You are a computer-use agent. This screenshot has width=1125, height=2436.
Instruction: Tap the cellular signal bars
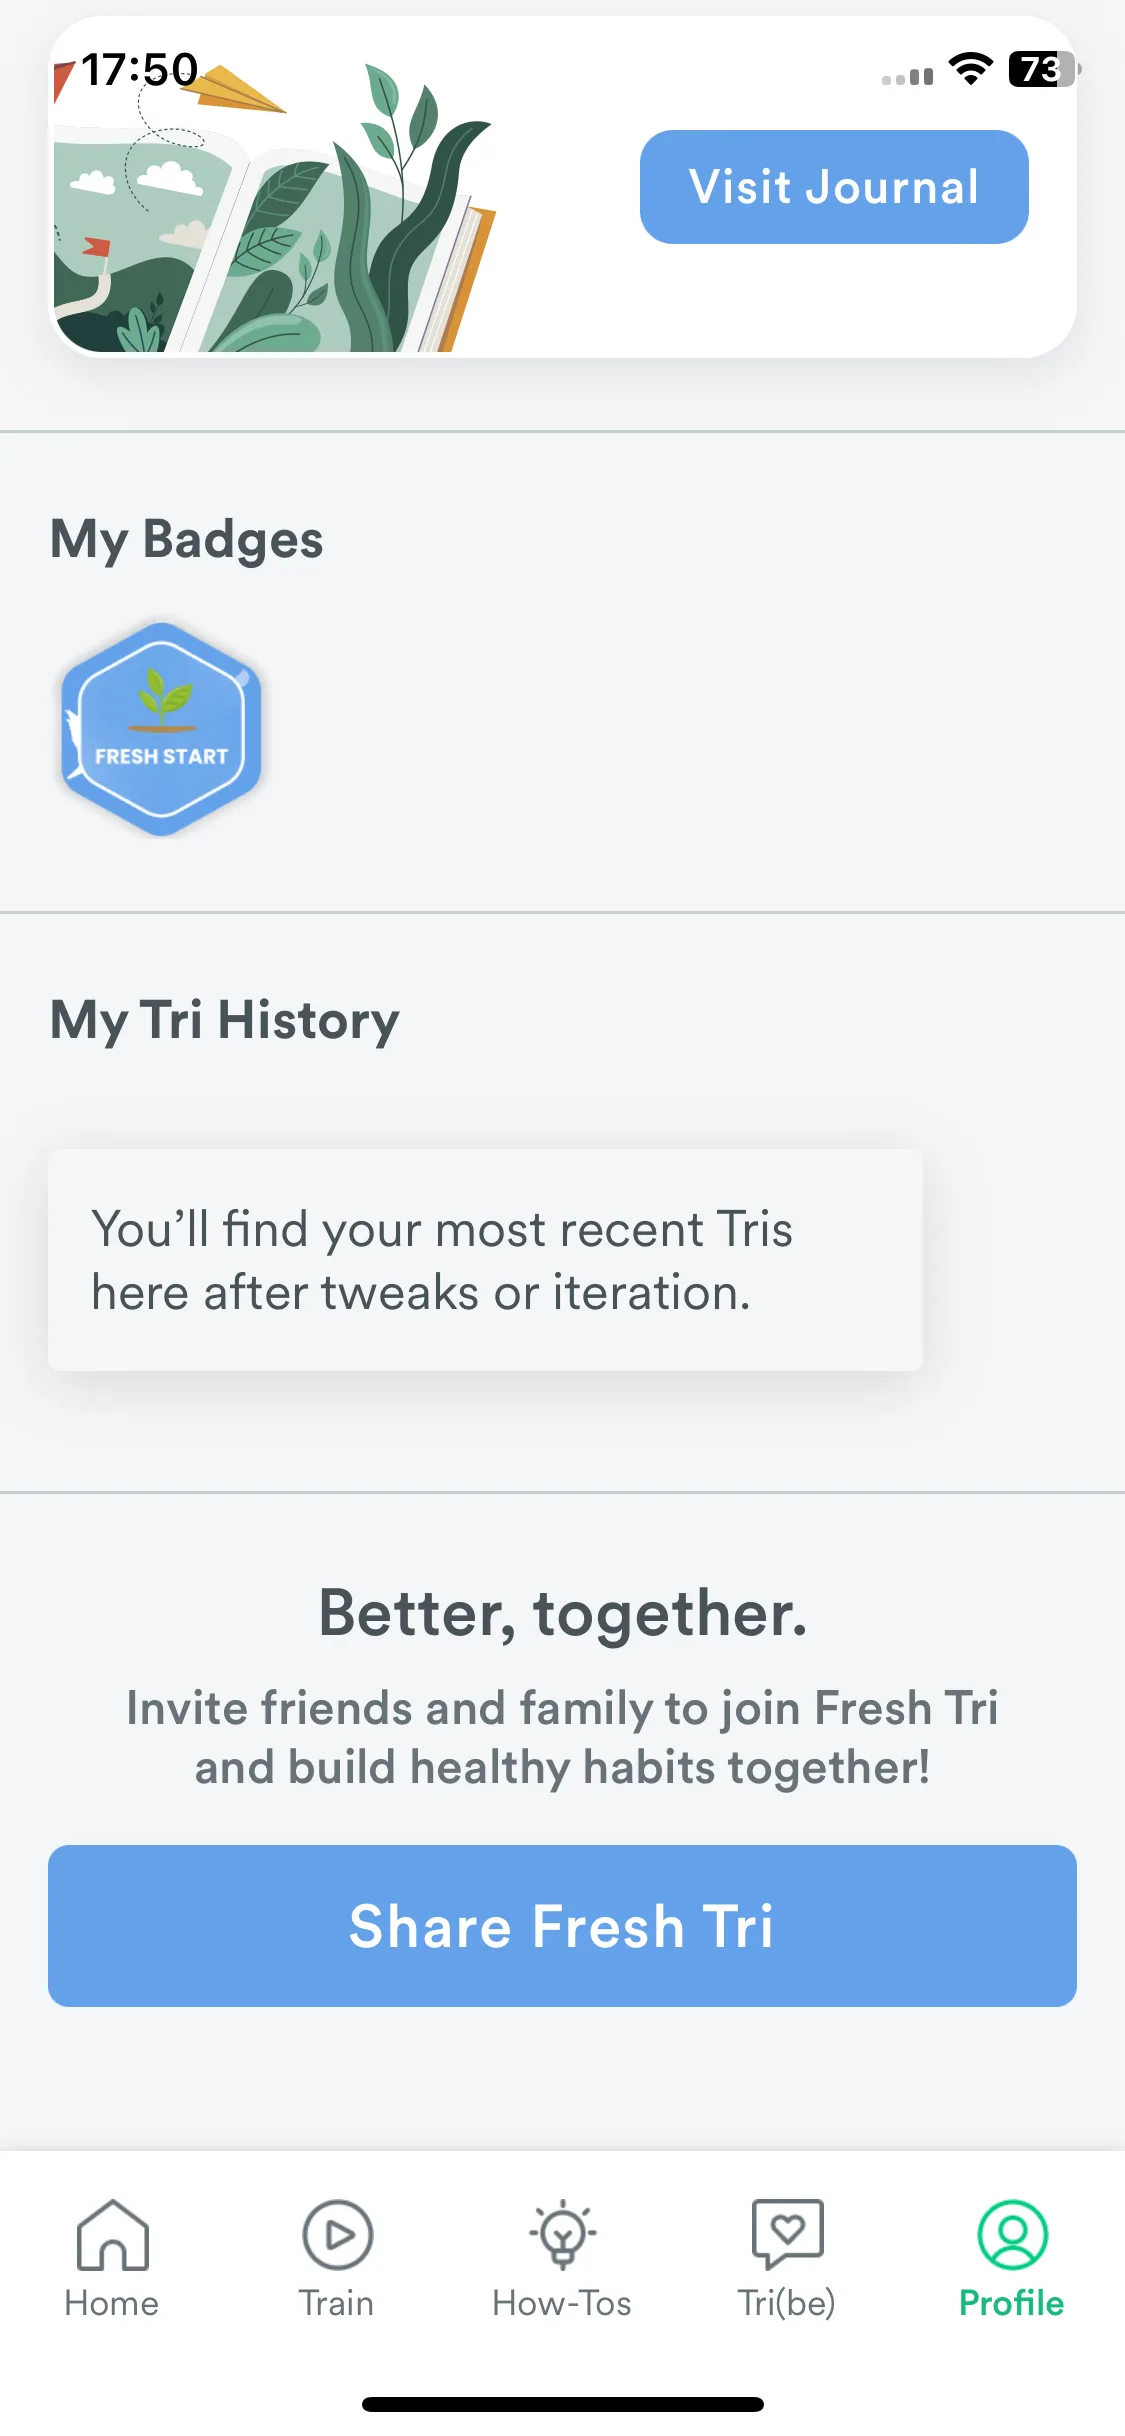tap(907, 75)
